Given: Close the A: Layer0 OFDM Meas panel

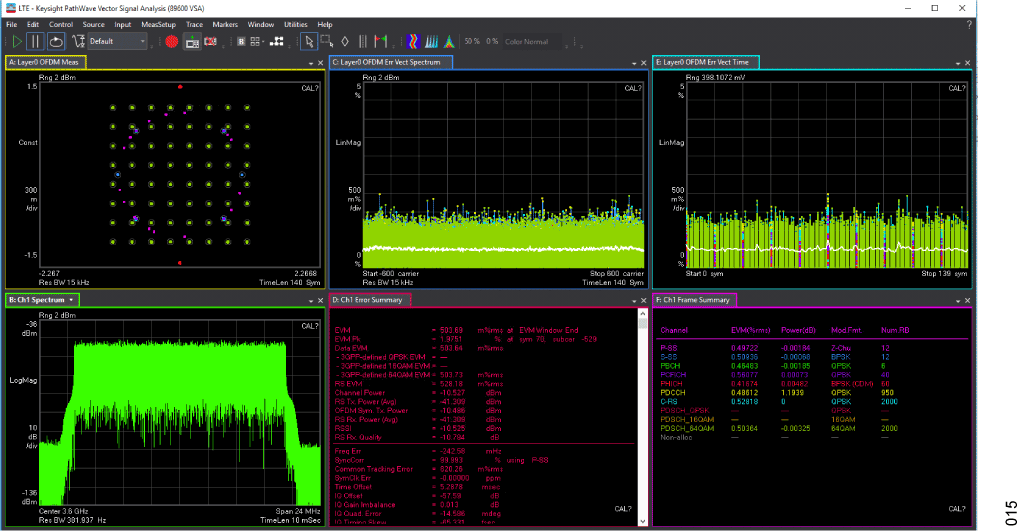Looking at the screenshot, I should (x=320, y=63).
